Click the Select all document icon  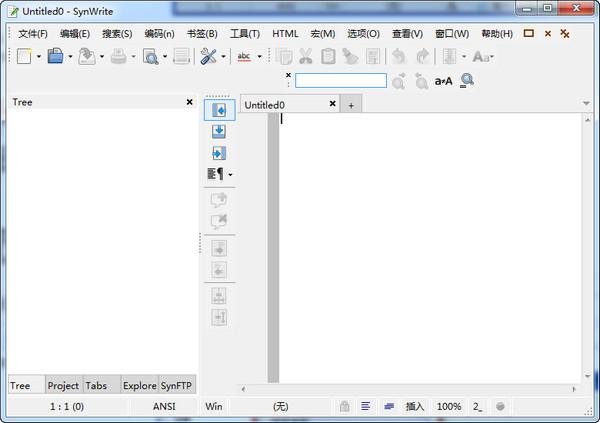(373, 56)
